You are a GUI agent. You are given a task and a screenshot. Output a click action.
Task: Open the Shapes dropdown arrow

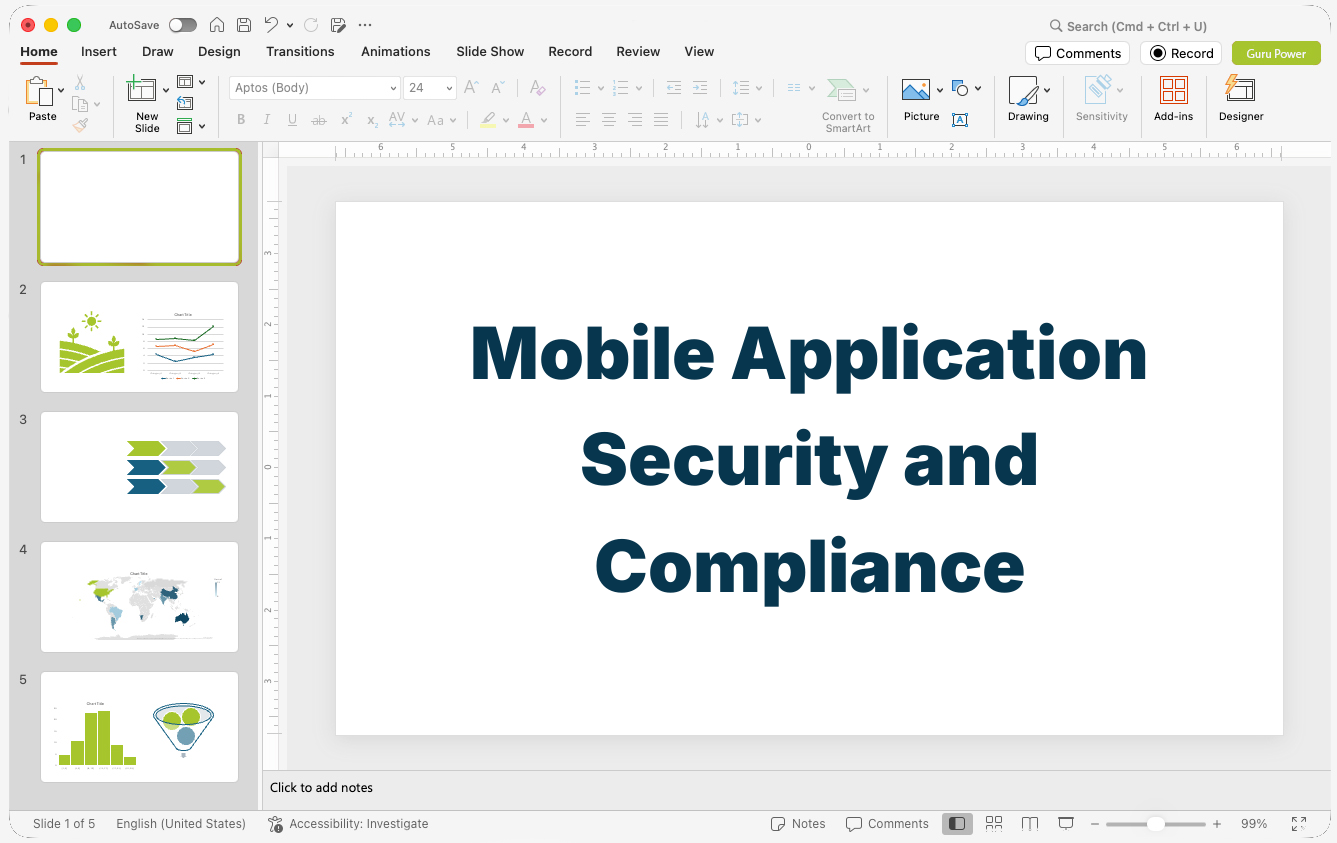coord(978,89)
